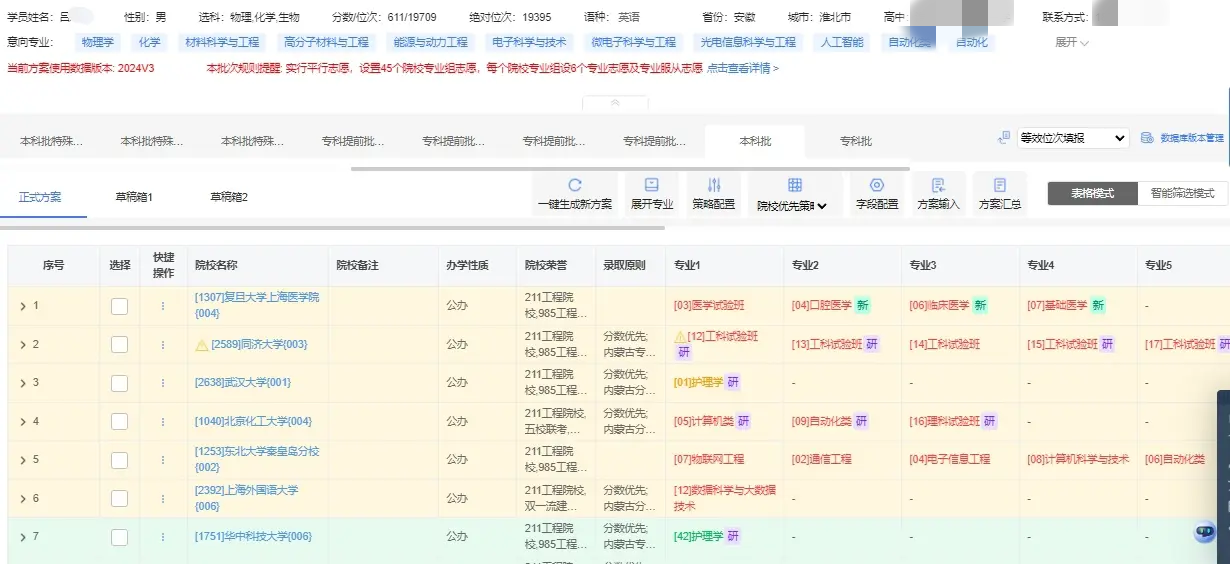Select checkbox for row 5 东北大学秦皇岛分校
The height and width of the screenshot is (564, 1230).
(x=119, y=460)
